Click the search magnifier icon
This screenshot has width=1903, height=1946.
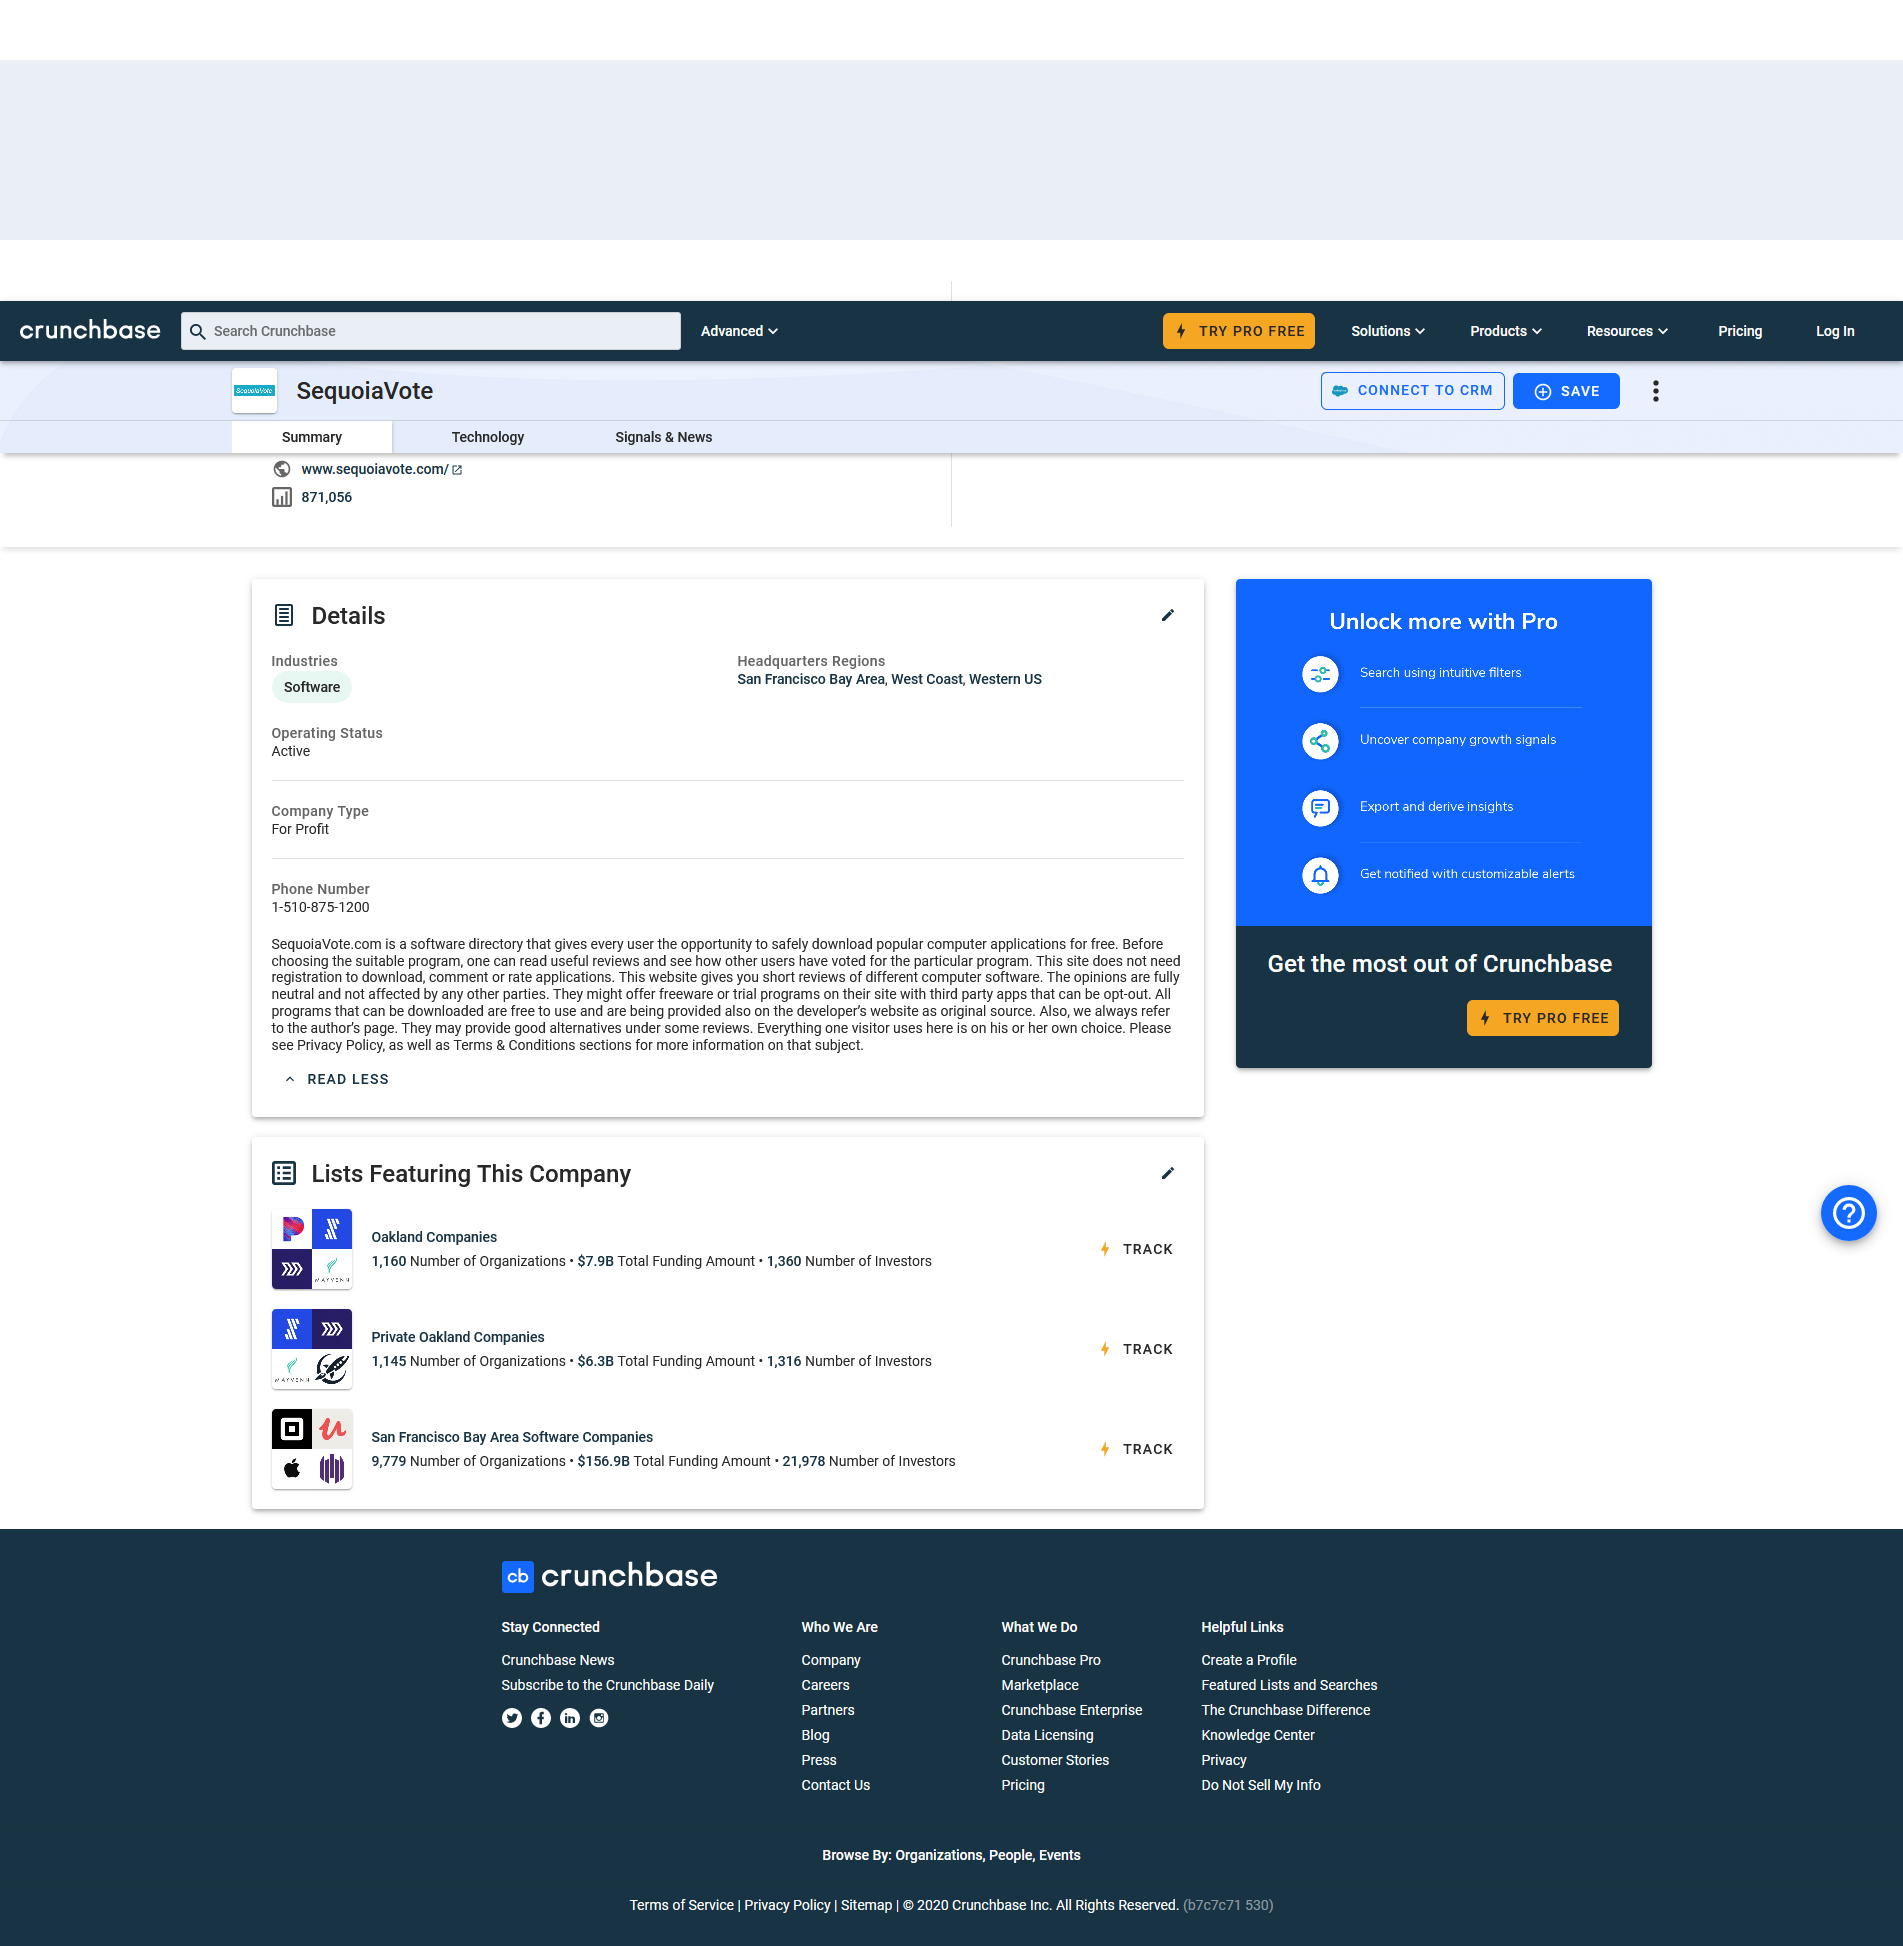[x=198, y=331]
